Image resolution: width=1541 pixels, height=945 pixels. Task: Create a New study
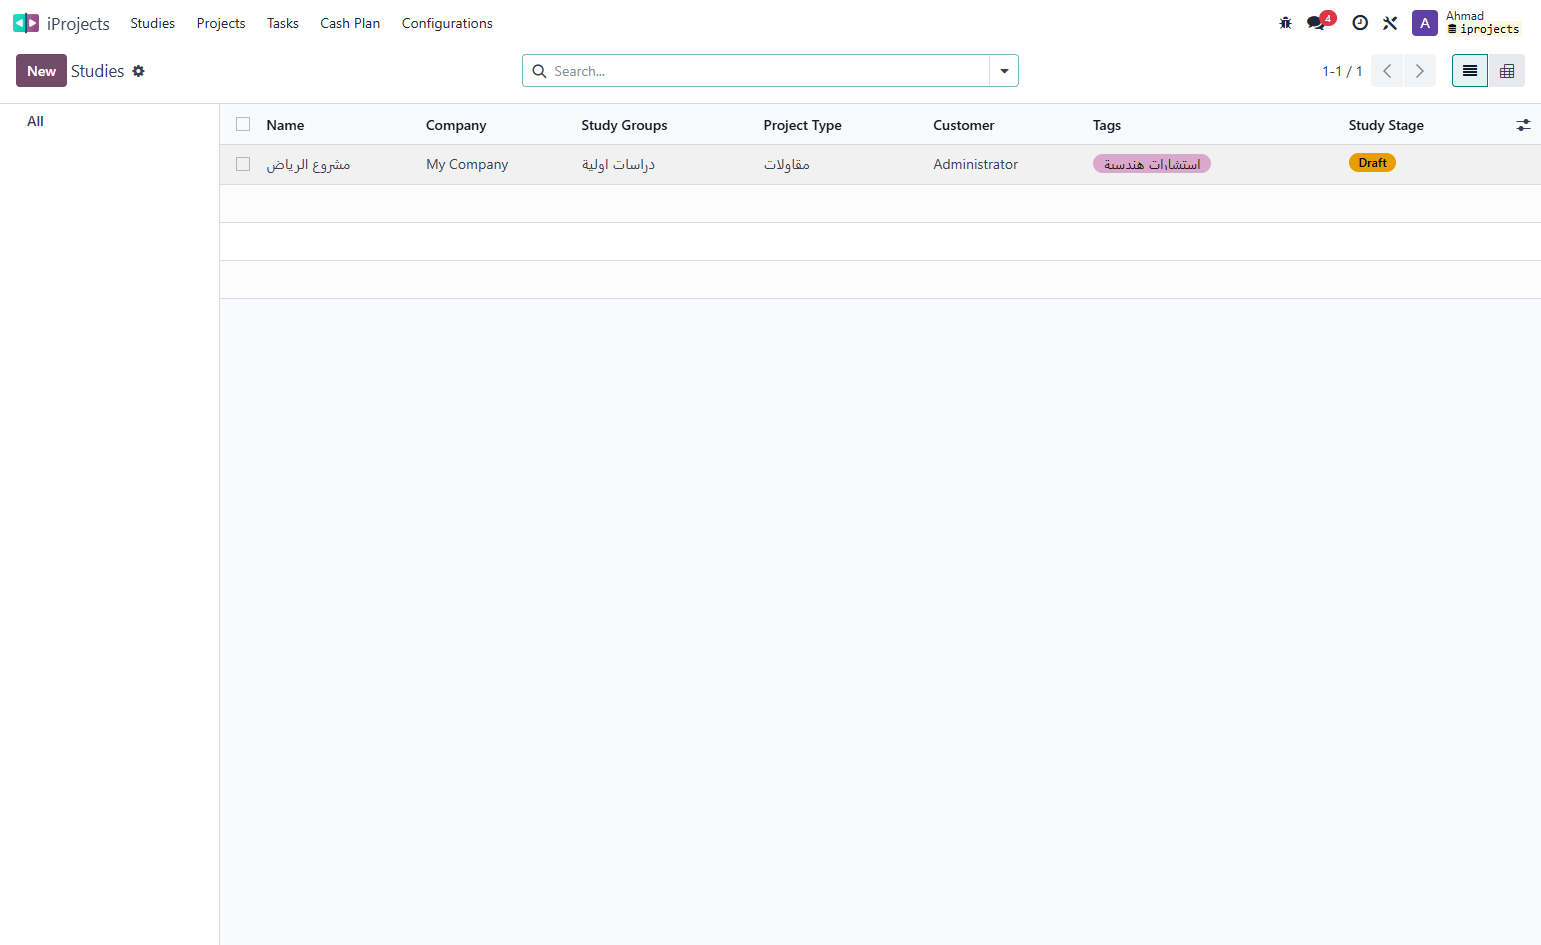pos(41,71)
